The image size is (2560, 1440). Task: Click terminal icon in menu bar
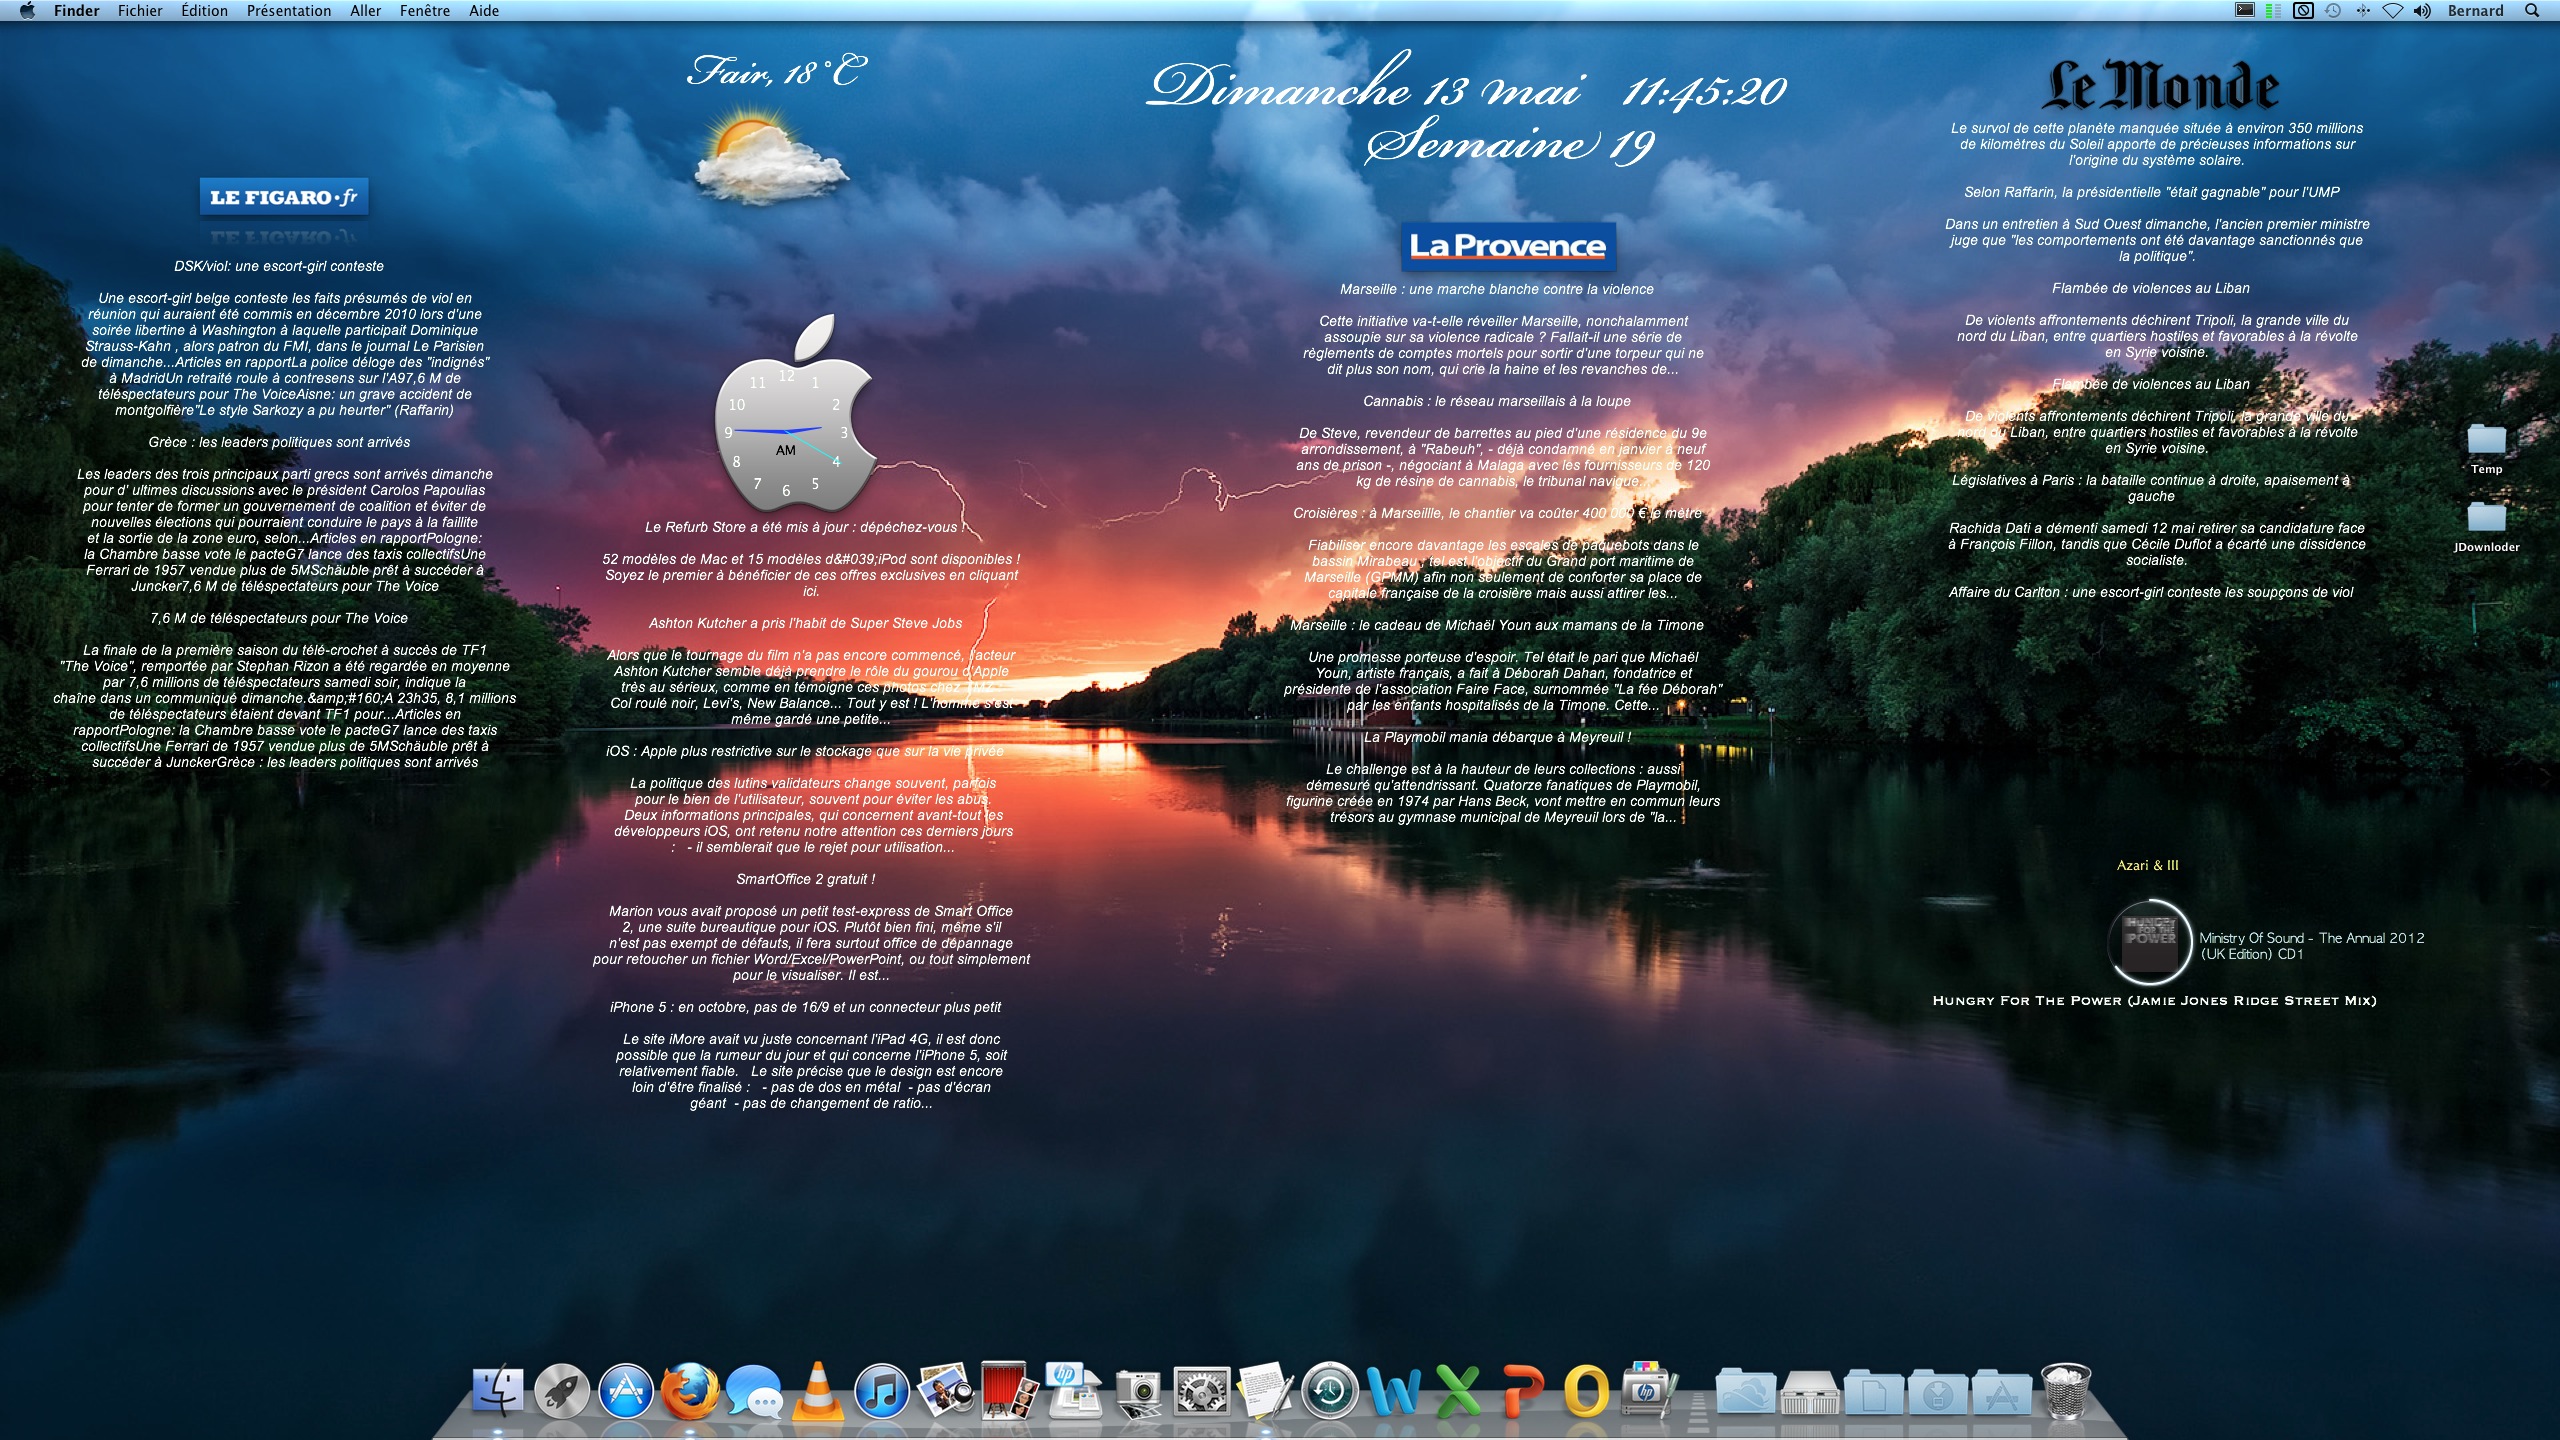click(2245, 11)
